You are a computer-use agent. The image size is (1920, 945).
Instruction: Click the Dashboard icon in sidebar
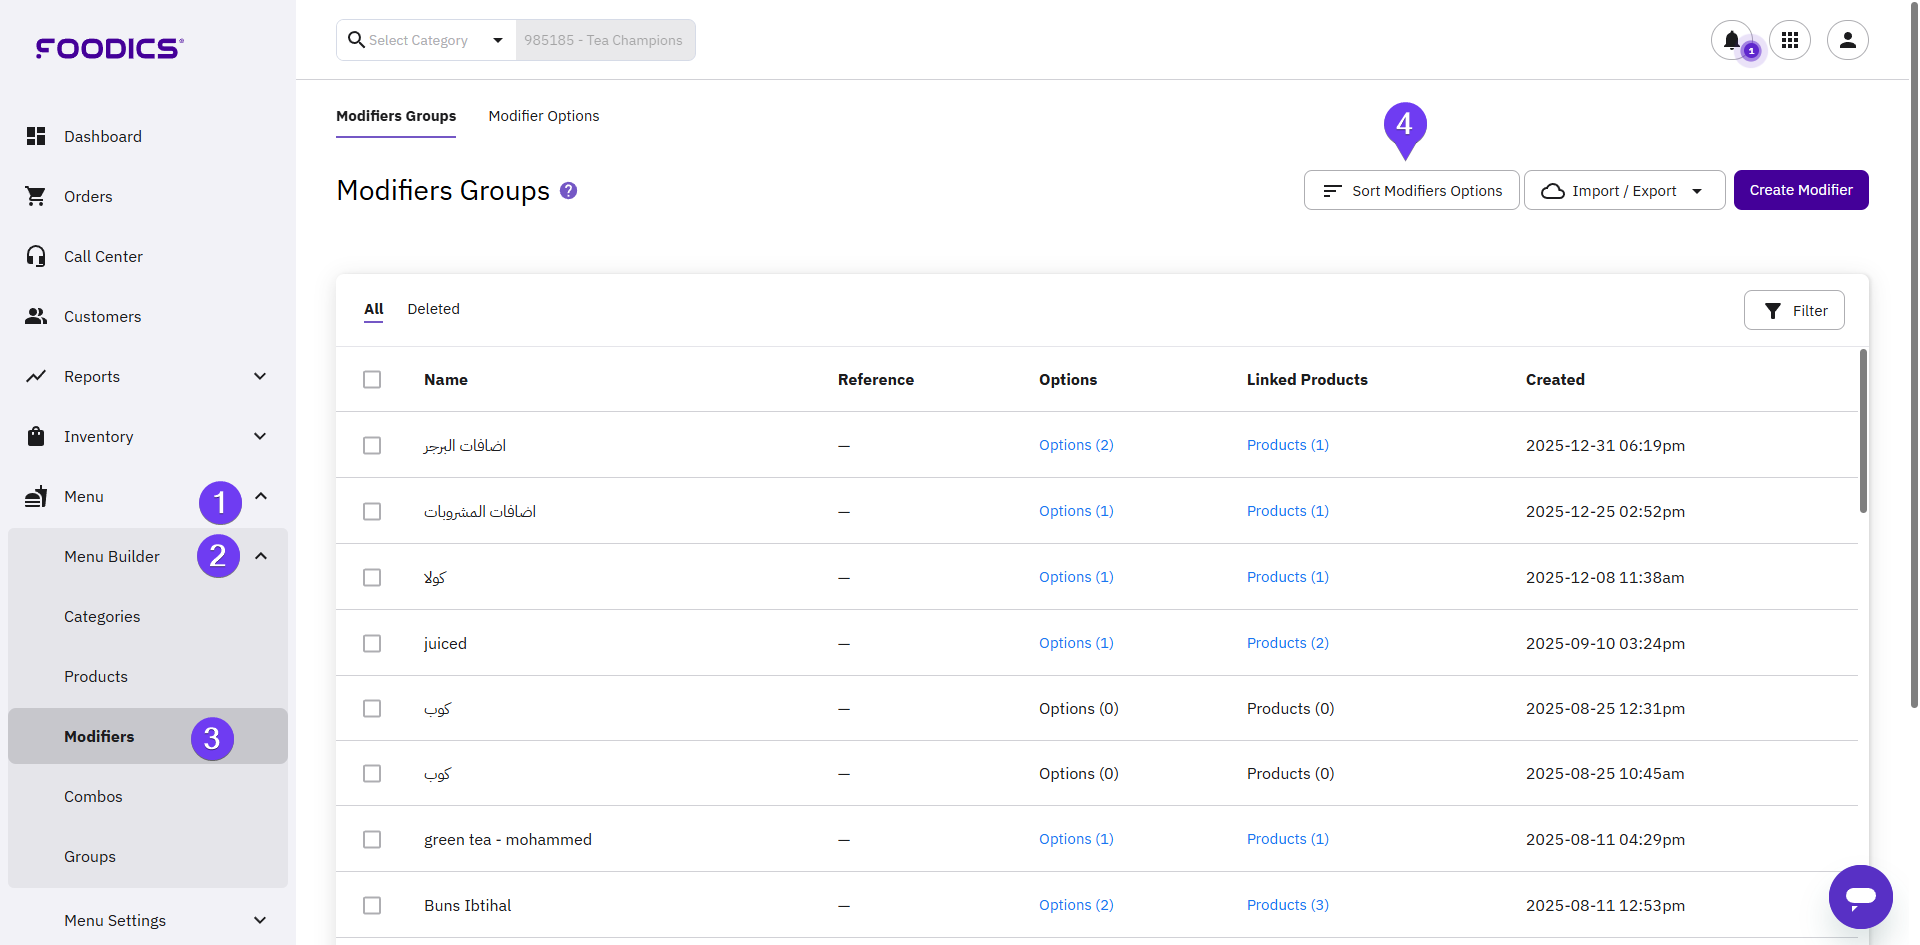click(x=36, y=136)
